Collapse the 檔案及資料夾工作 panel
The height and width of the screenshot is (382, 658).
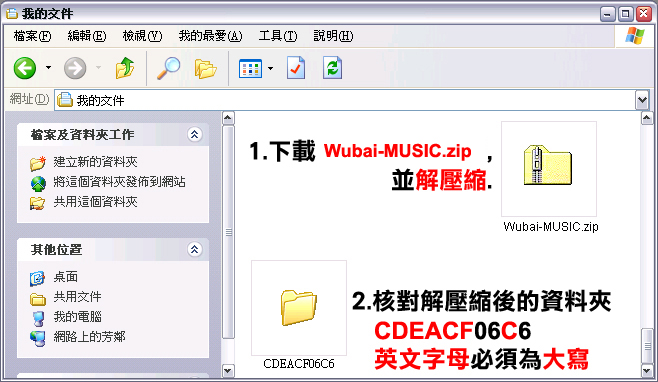coord(194,135)
